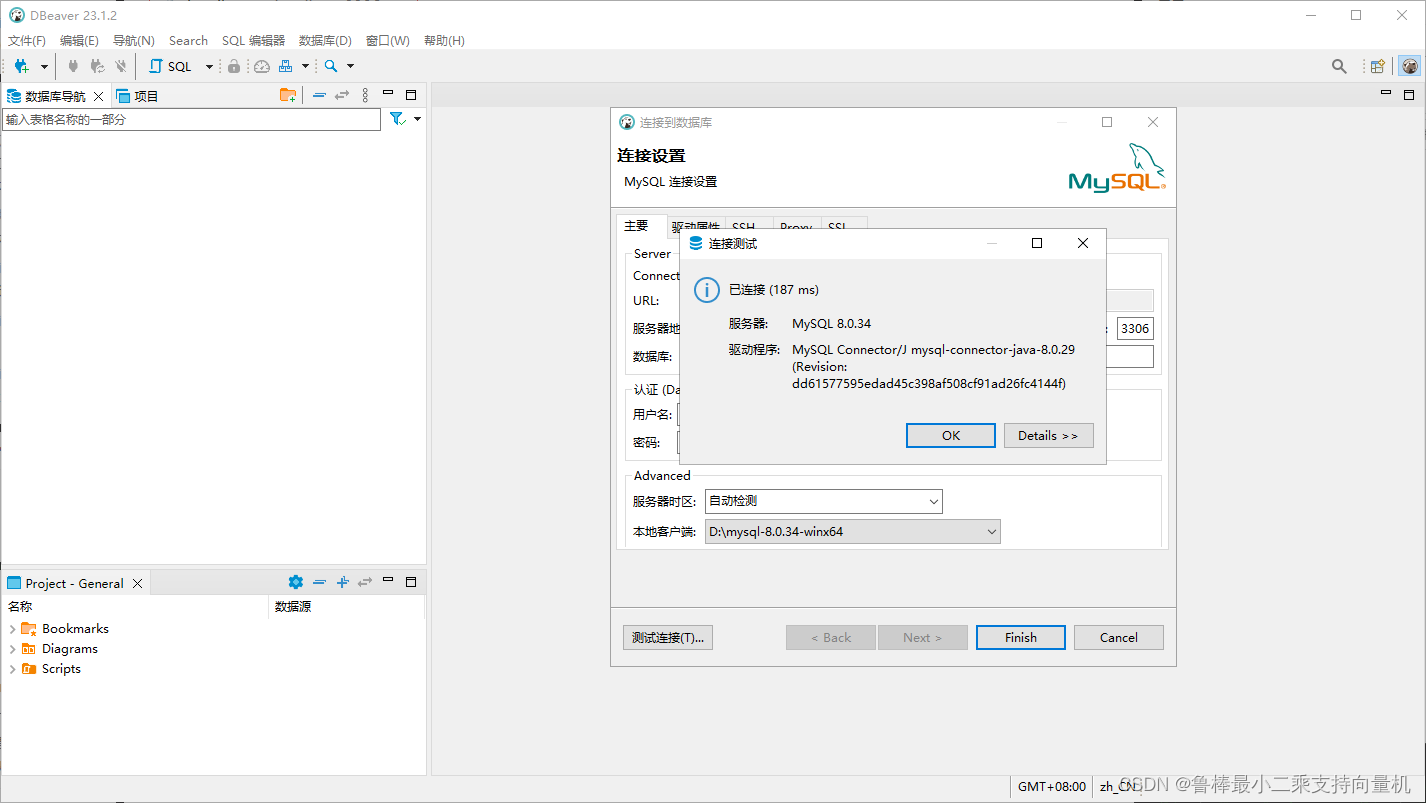
Task: Click the Cancel button
Action: pos(1119,638)
